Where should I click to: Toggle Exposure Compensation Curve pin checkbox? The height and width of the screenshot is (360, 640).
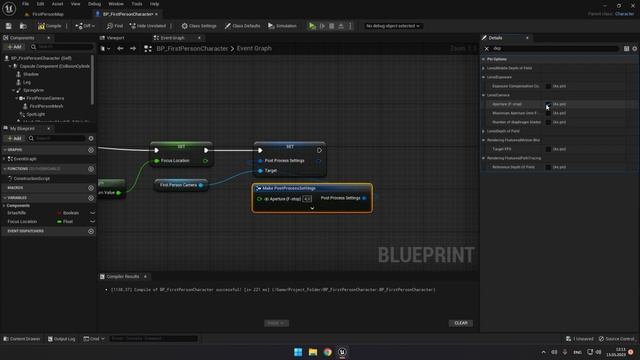548,86
